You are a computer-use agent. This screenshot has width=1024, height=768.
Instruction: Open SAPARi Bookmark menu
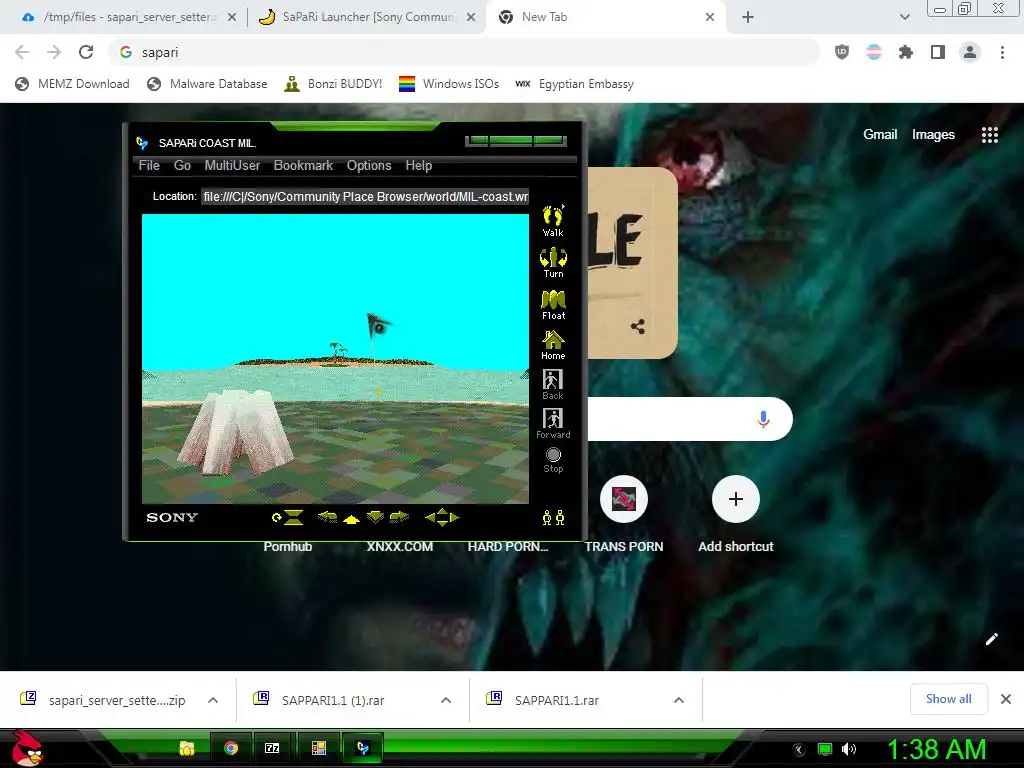pos(303,165)
